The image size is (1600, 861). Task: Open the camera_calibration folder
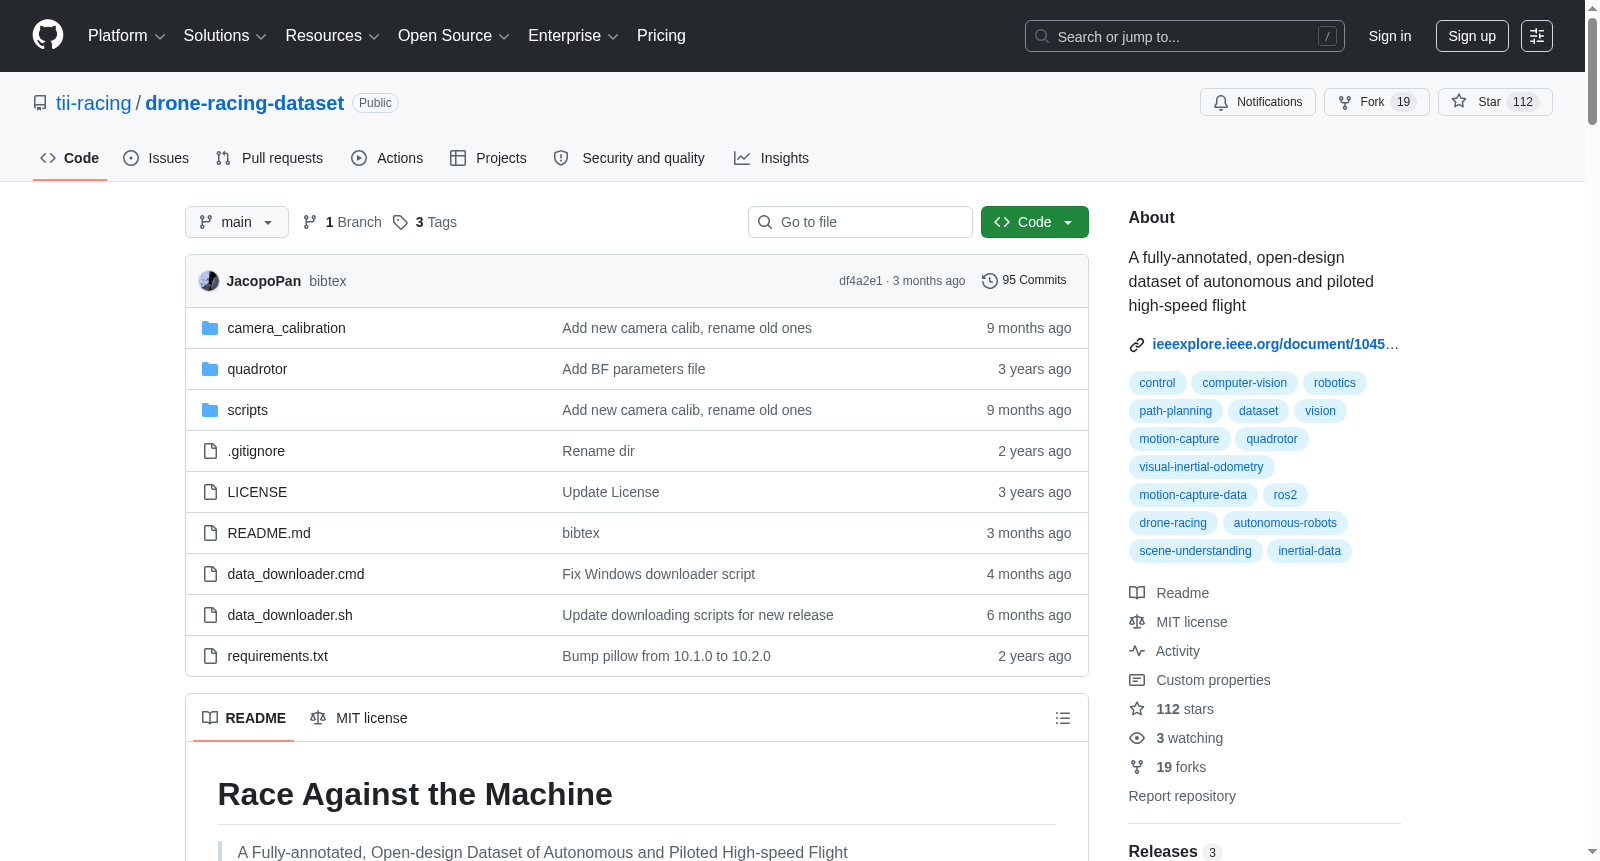tap(287, 328)
